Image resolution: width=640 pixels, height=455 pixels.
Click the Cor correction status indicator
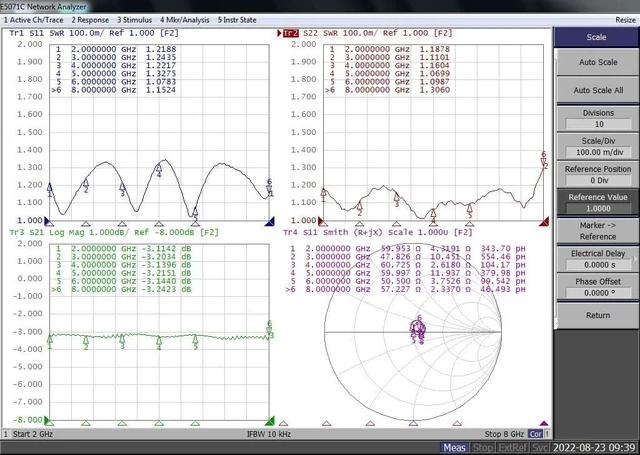535,434
